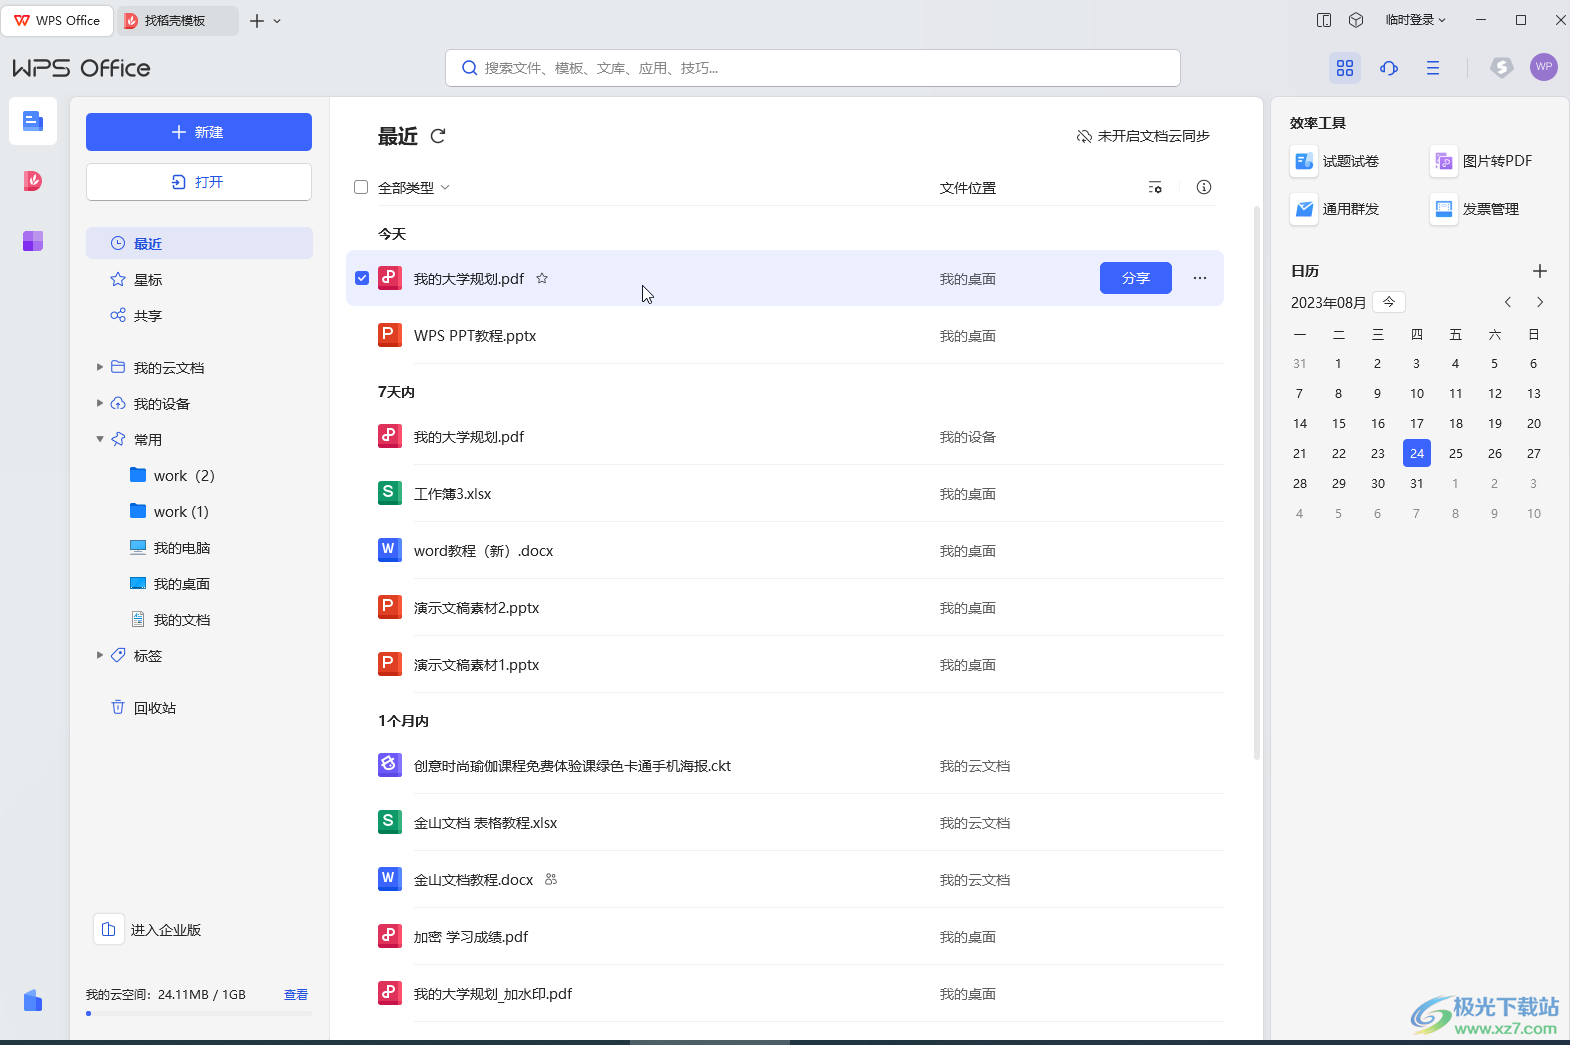Click the 进入企业版 button
This screenshot has width=1570, height=1045.
coord(148,930)
